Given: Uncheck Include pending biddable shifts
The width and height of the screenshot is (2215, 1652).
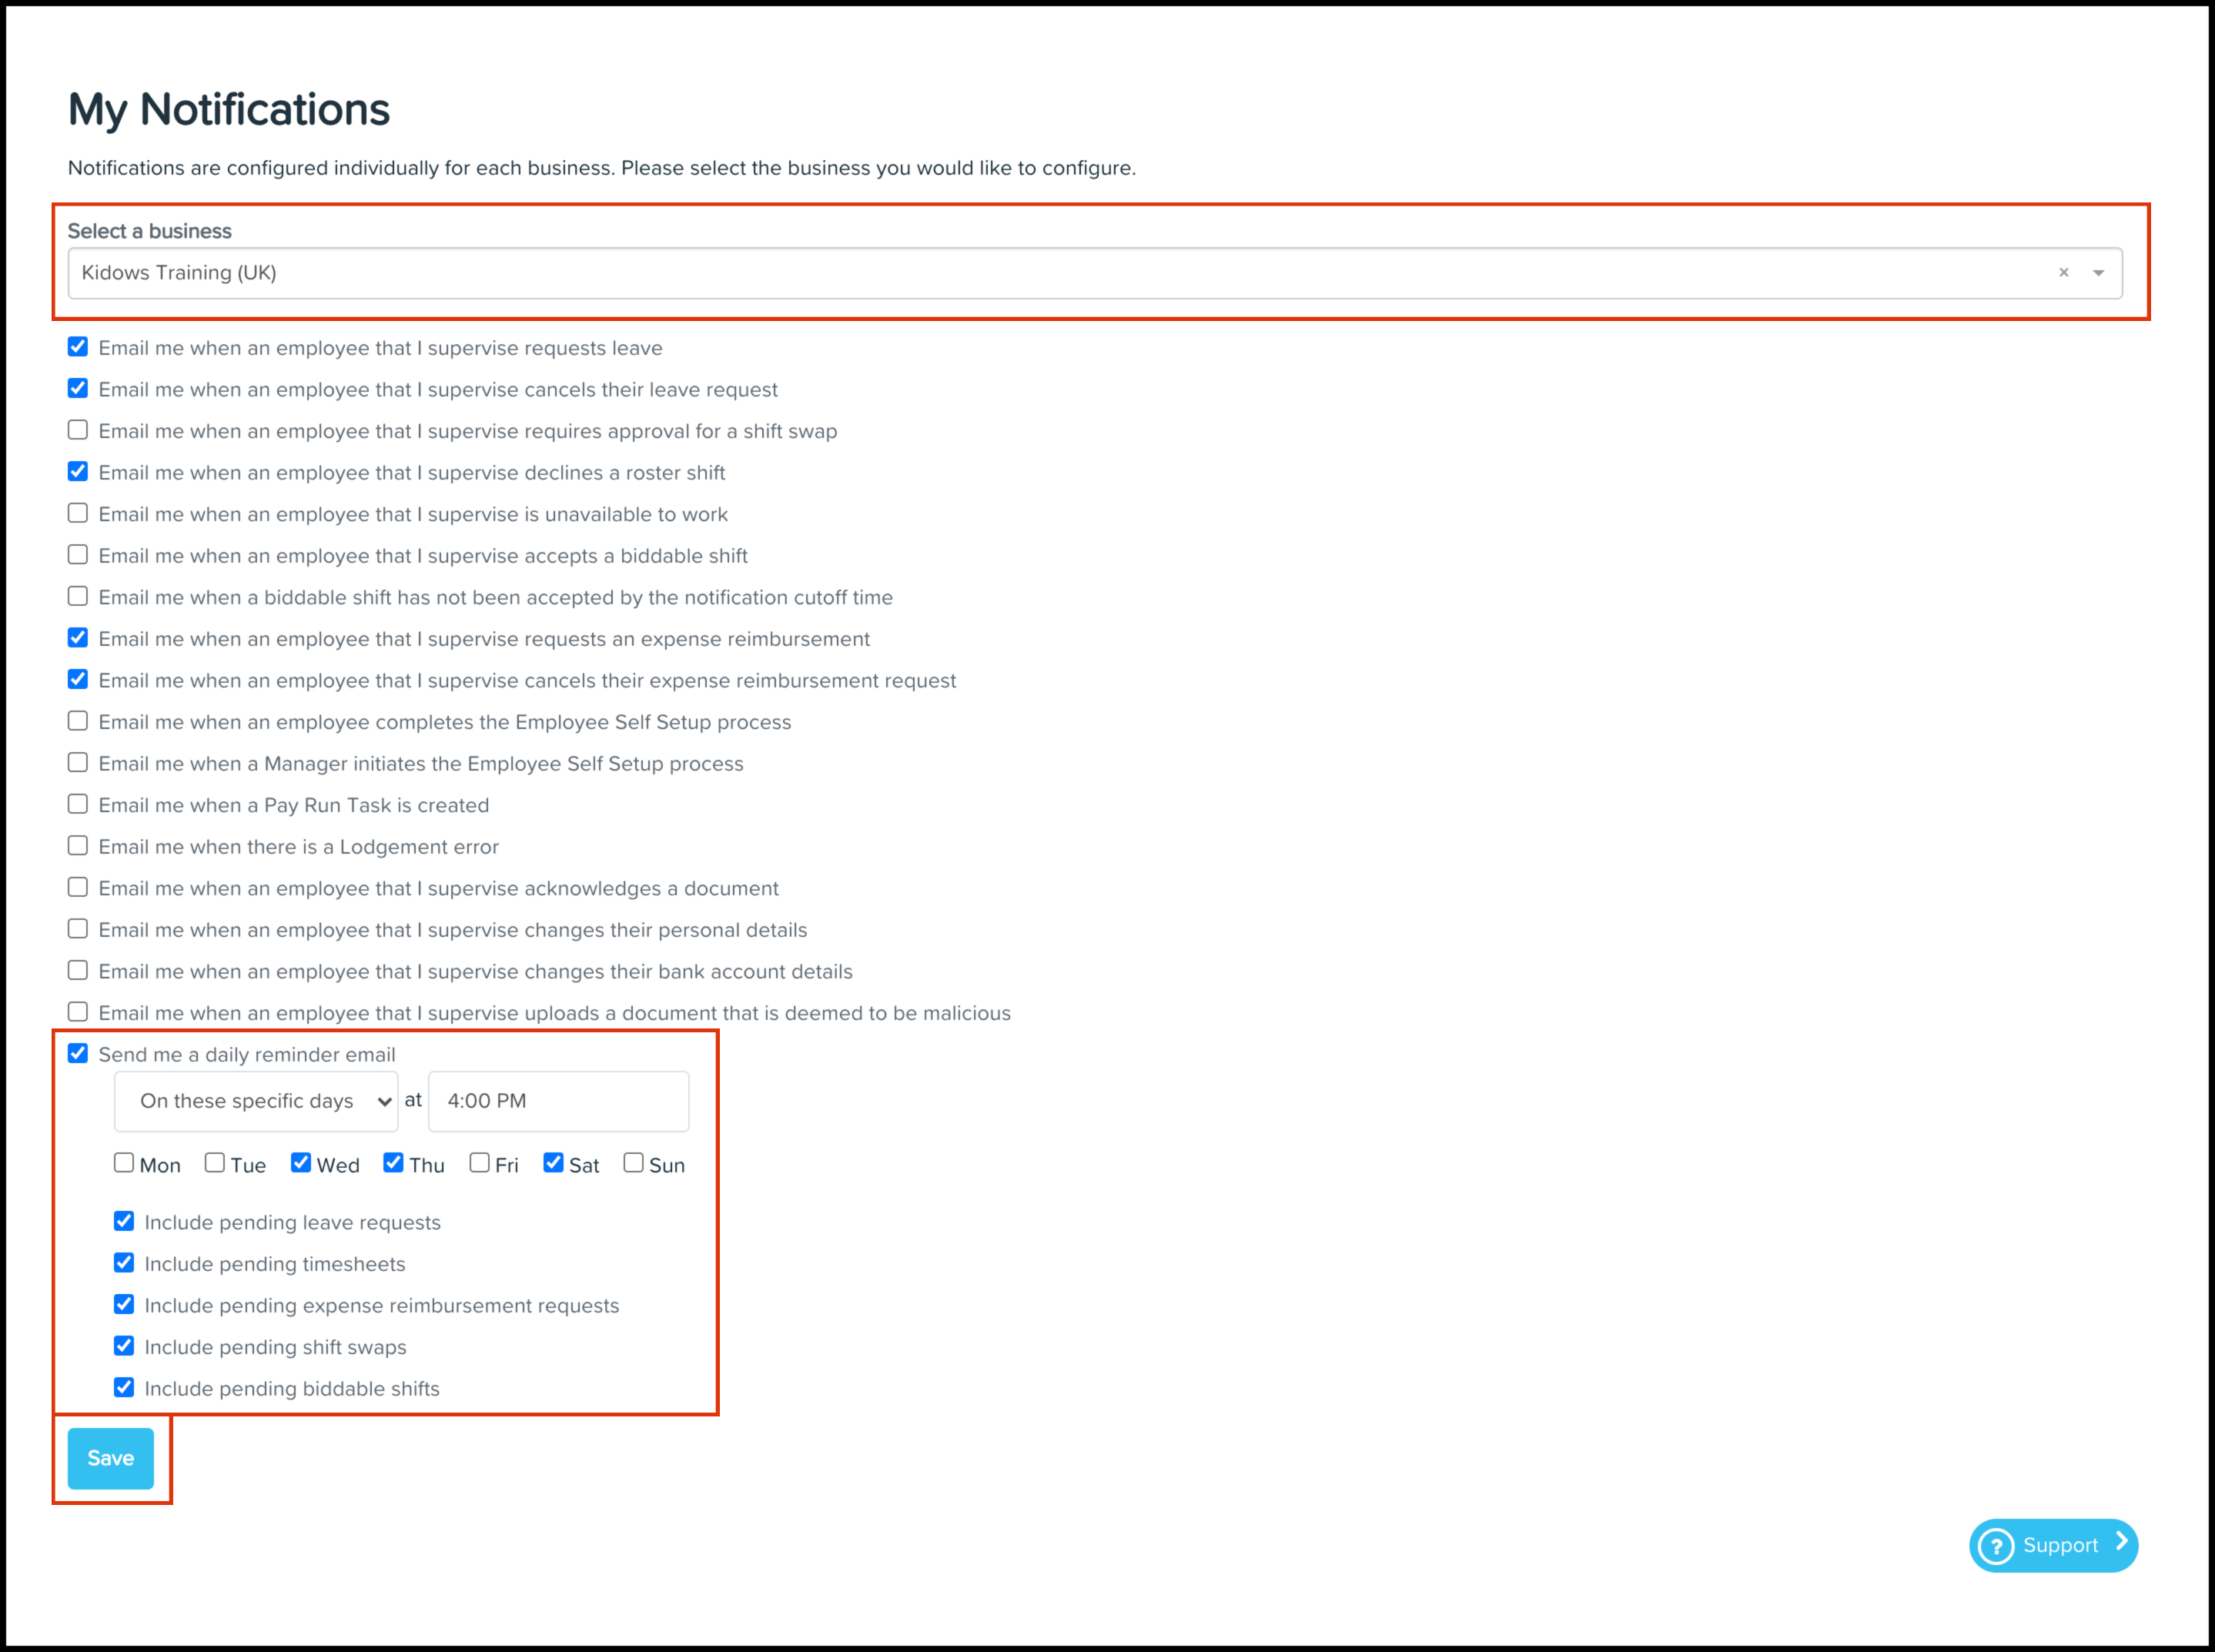Looking at the screenshot, I should click(124, 1388).
